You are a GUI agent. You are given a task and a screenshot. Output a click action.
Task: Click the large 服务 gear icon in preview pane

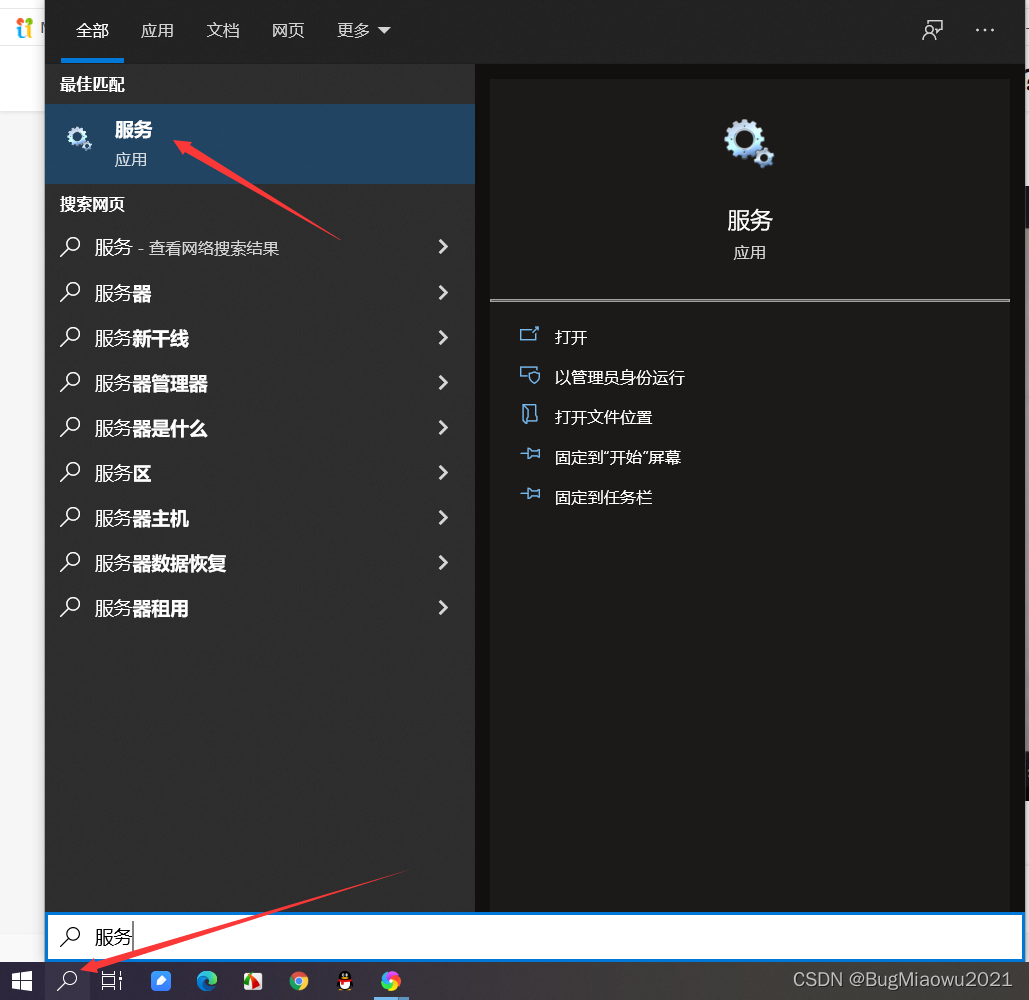tap(749, 143)
